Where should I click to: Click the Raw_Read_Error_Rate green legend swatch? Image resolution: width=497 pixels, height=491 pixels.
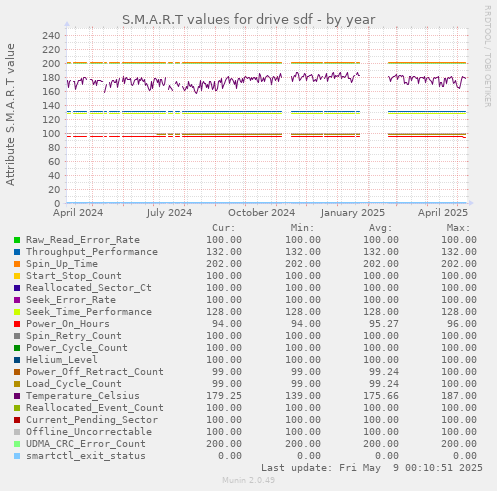pyautogui.click(x=17, y=240)
